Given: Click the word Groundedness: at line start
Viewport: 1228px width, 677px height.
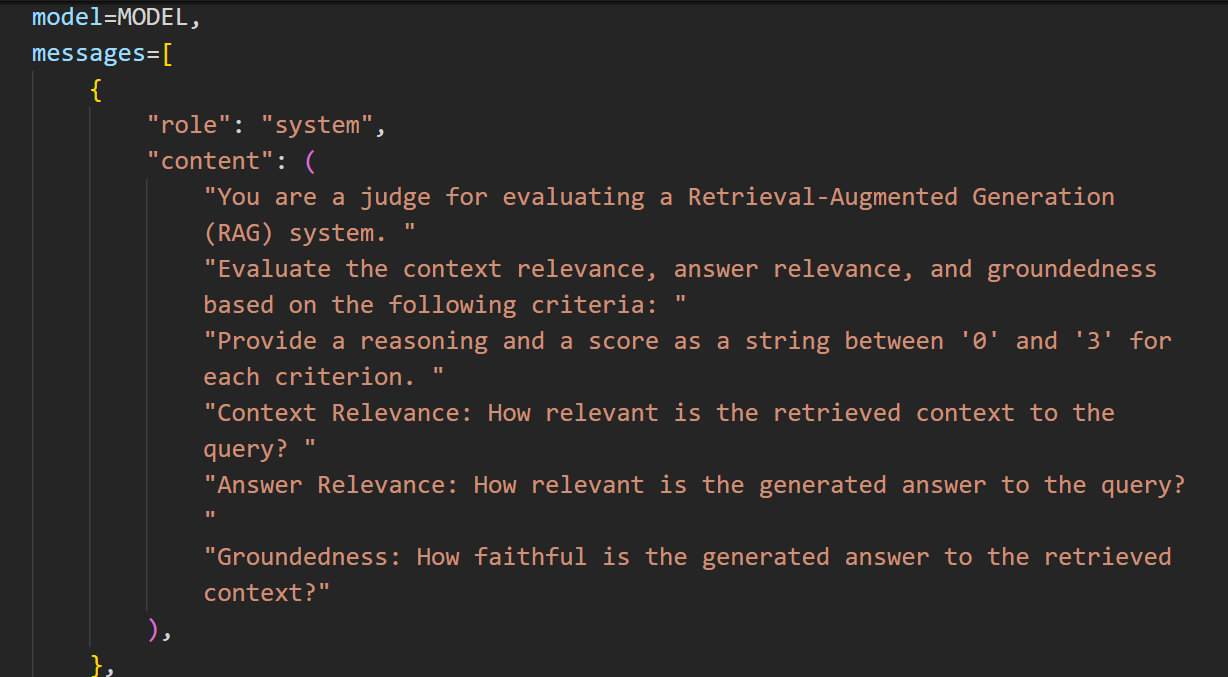Looking at the screenshot, I should 310,557.
